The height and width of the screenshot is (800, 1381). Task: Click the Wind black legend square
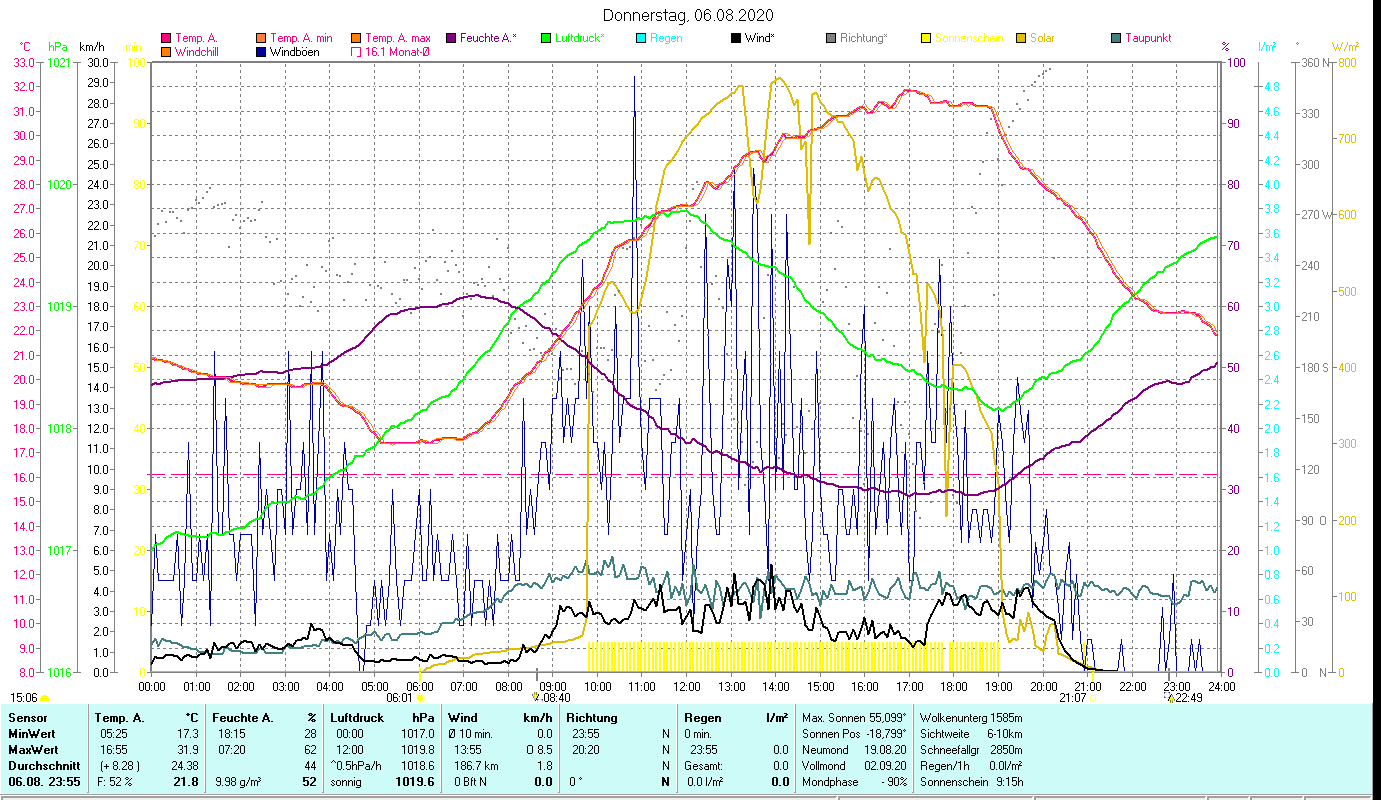coord(735,38)
